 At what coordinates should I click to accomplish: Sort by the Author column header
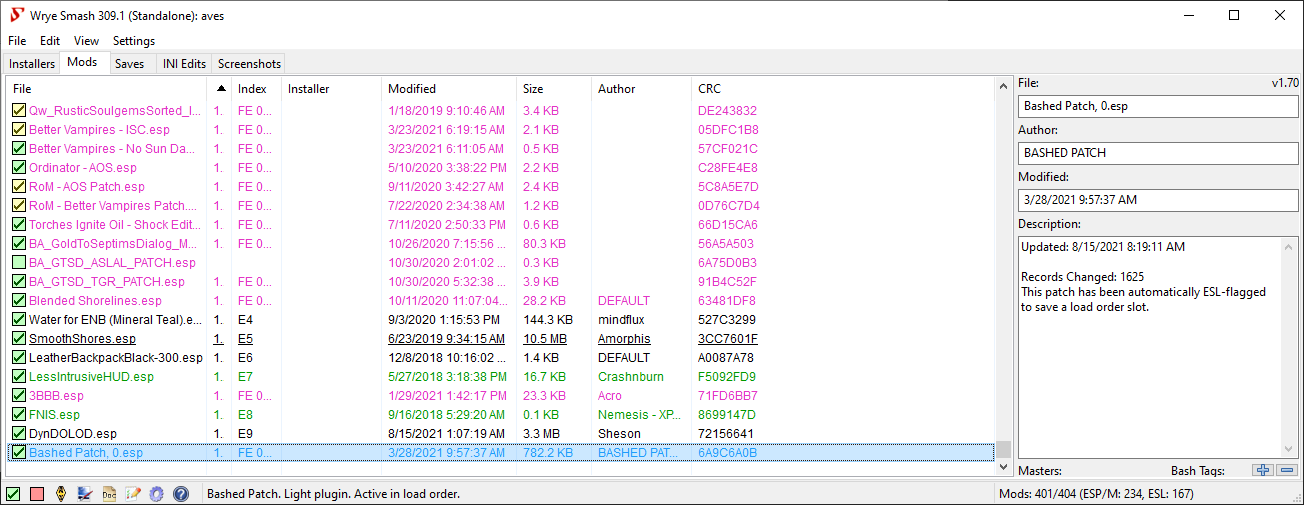pos(642,89)
